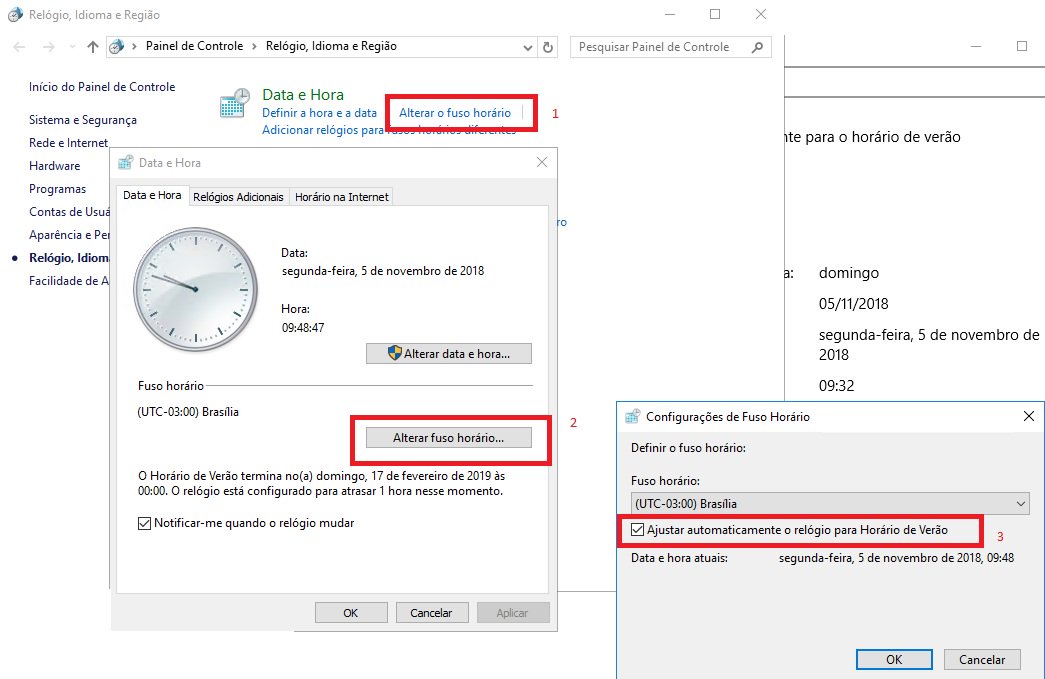Click 05/11/2018 in the background window
This screenshot has width=1045, height=679.
pyautogui.click(x=854, y=304)
